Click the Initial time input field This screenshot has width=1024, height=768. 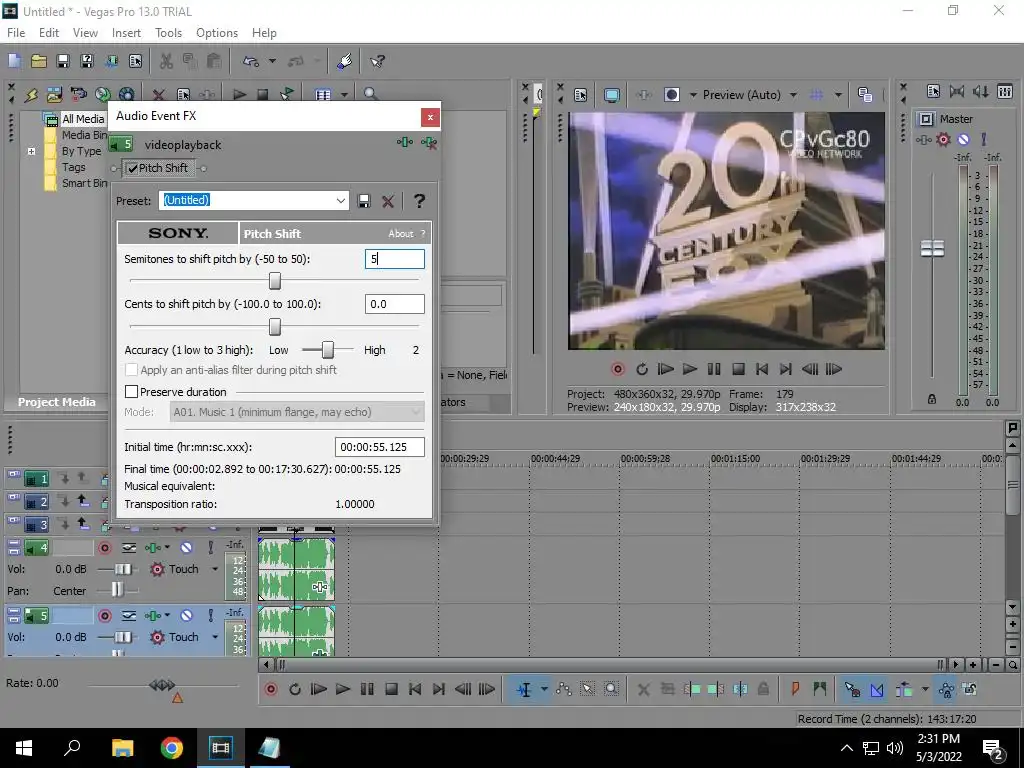coord(379,447)
